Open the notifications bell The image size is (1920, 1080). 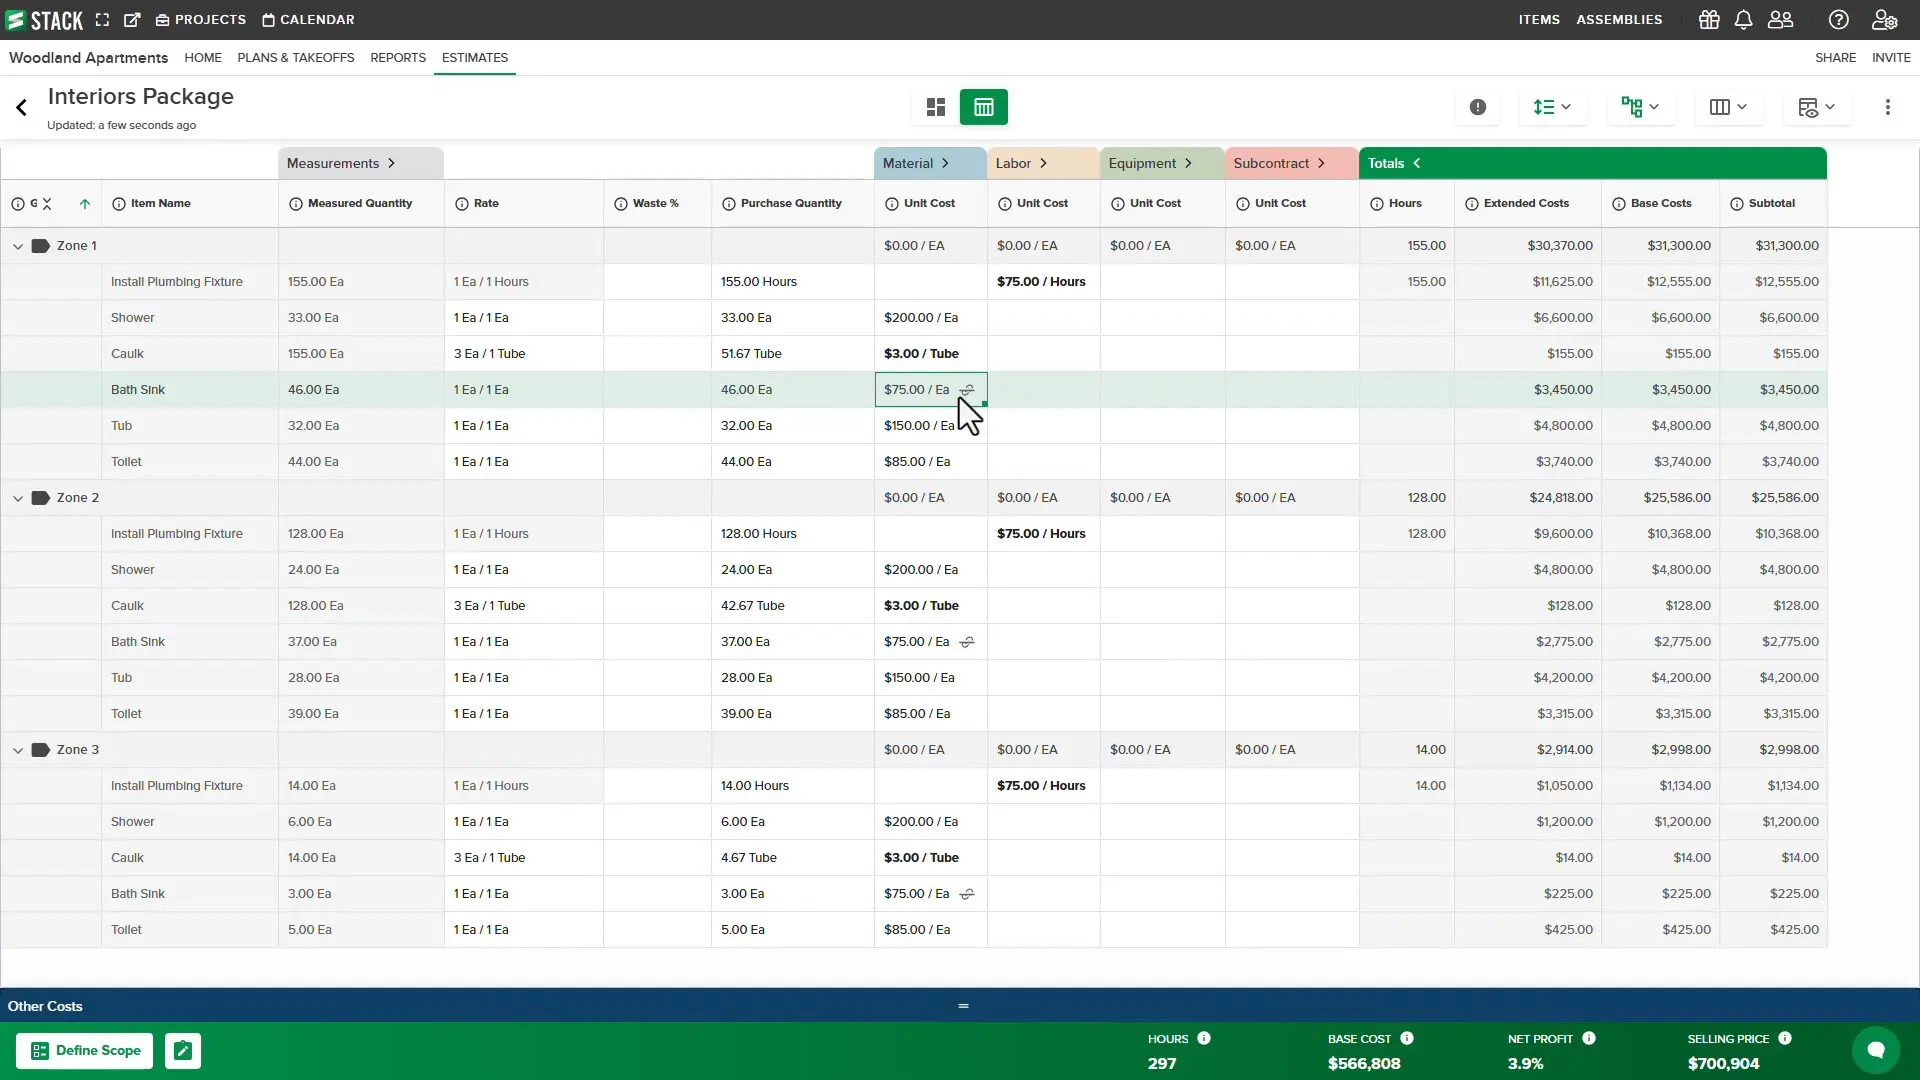click(x=1743, y=20)
